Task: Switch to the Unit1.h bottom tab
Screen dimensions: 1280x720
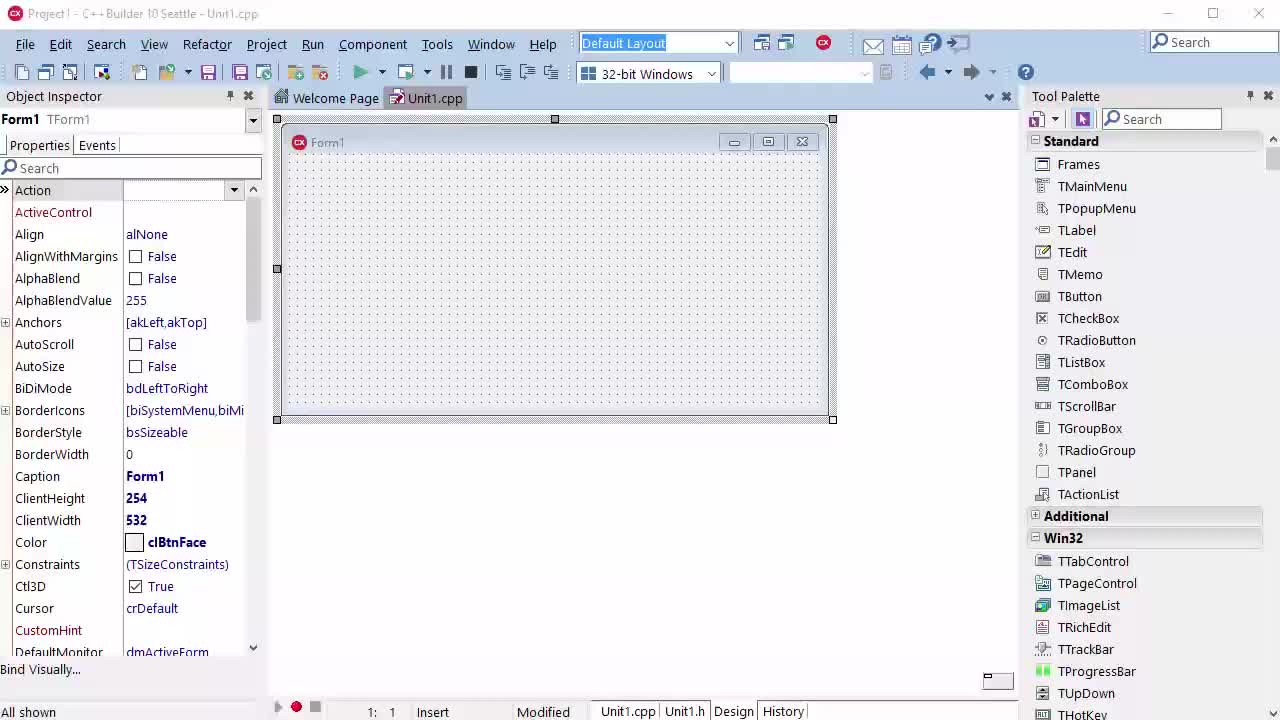Action: pos(685,711)
